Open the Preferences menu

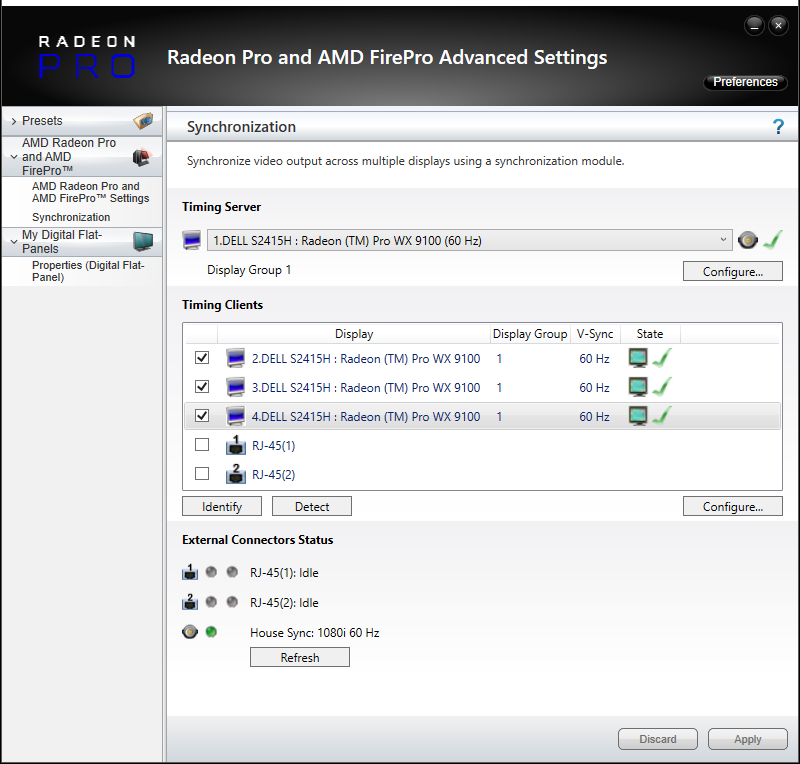click(x=745, y=82)
